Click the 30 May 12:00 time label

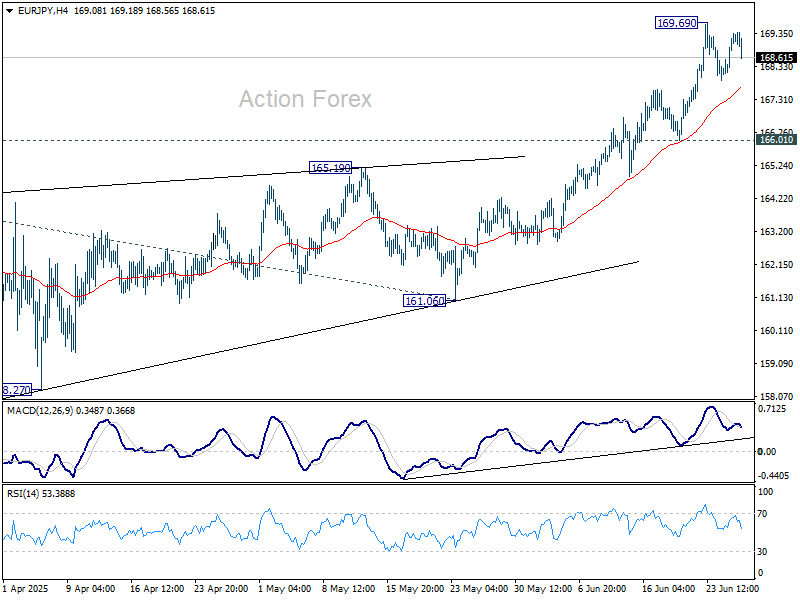pyautogui.click(x=543, y=589)
